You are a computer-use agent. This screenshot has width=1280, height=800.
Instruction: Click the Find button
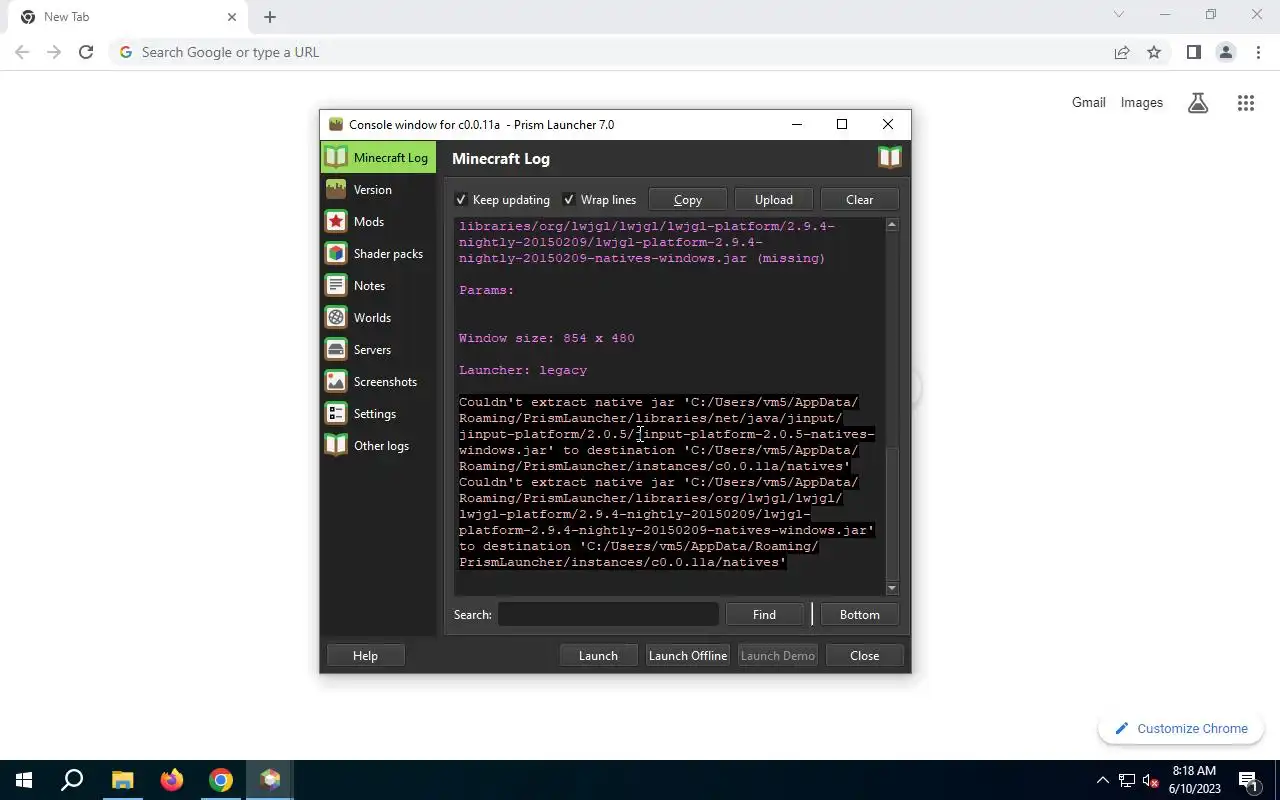(x=764, y=614)
